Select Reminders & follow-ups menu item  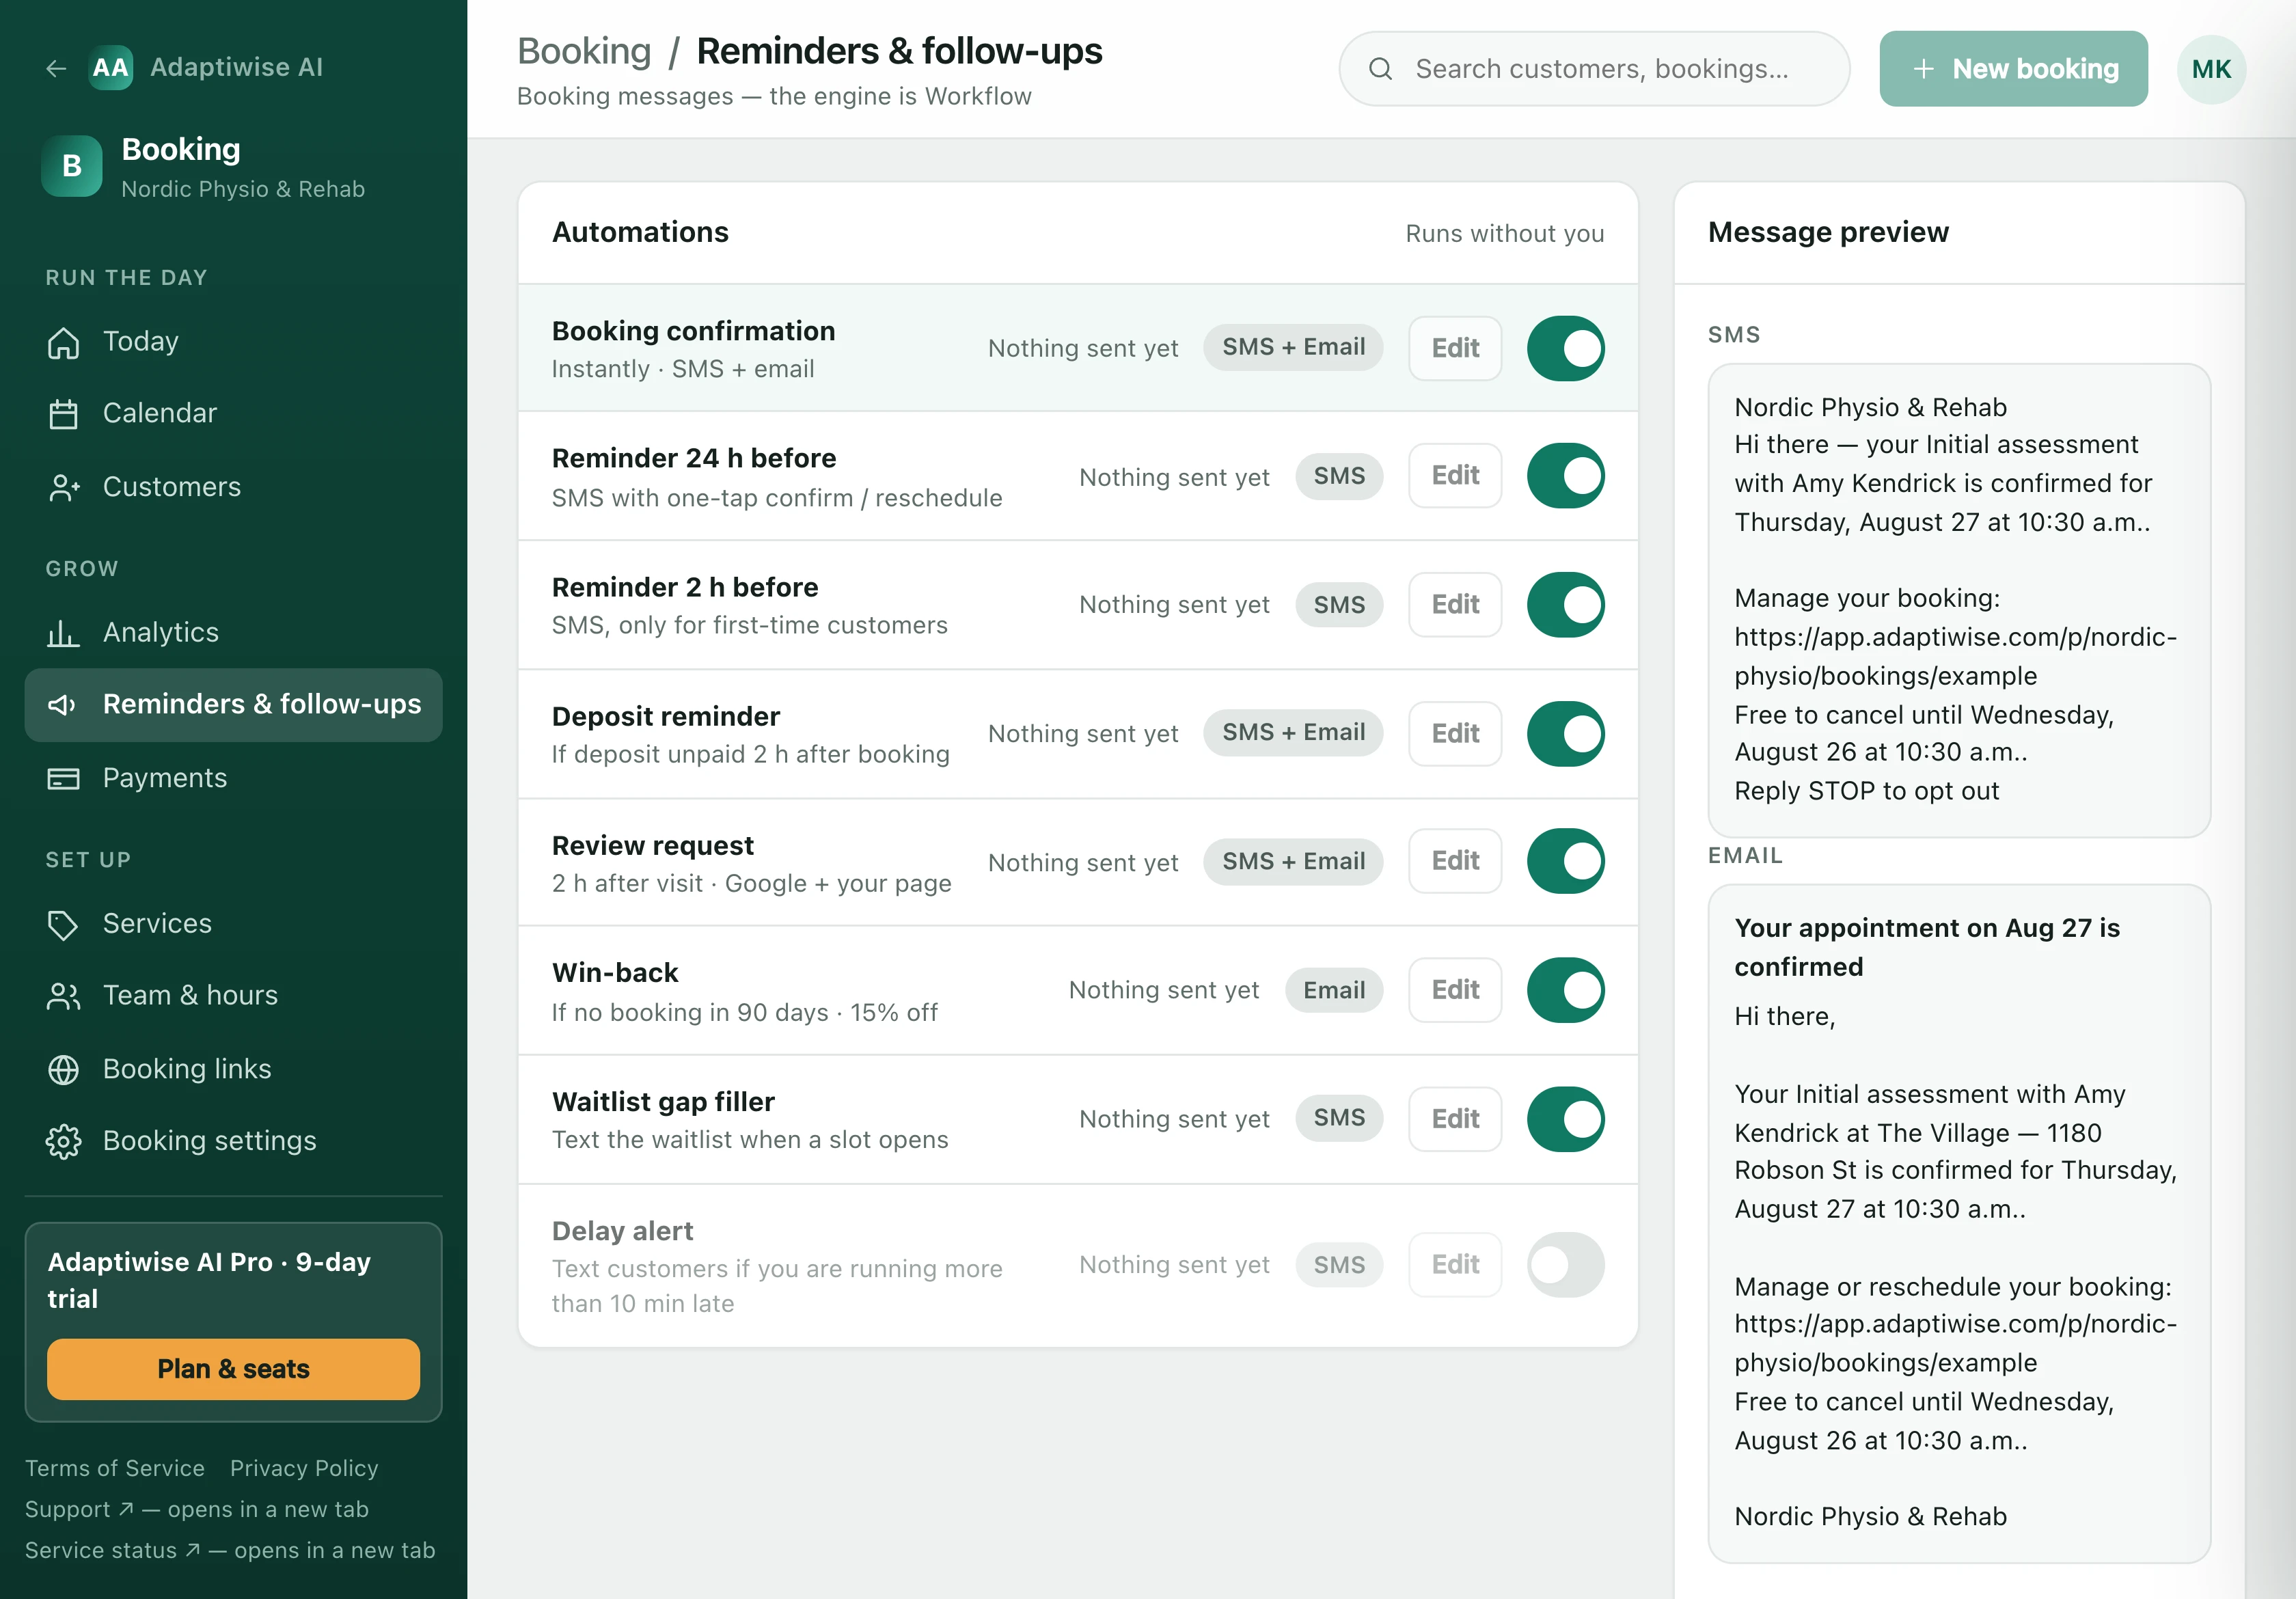tap(233, 705)
